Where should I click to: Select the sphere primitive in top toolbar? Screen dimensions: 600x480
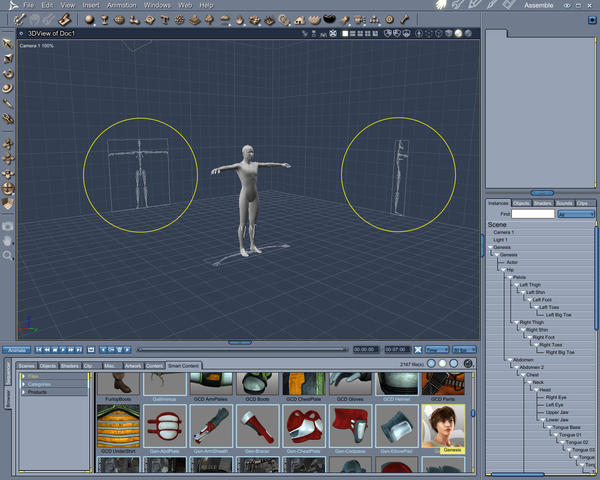pos(89,19)
